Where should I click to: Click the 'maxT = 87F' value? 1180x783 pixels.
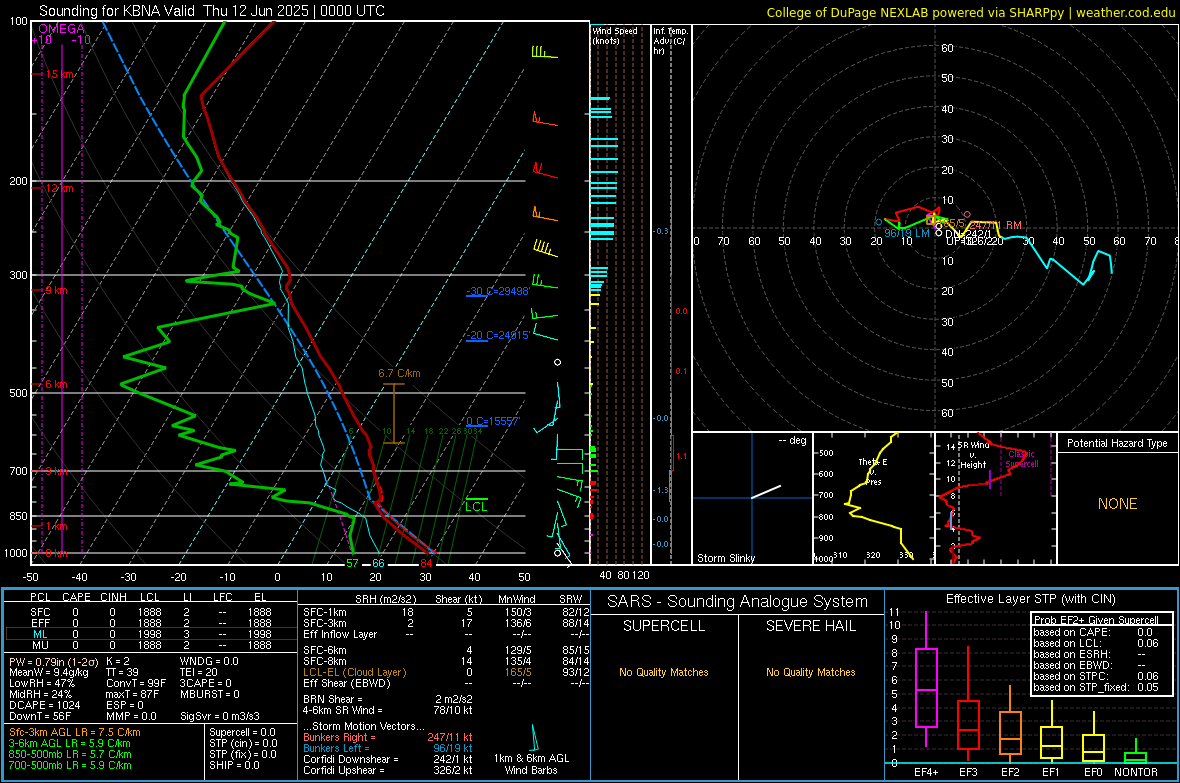[132, 694]
